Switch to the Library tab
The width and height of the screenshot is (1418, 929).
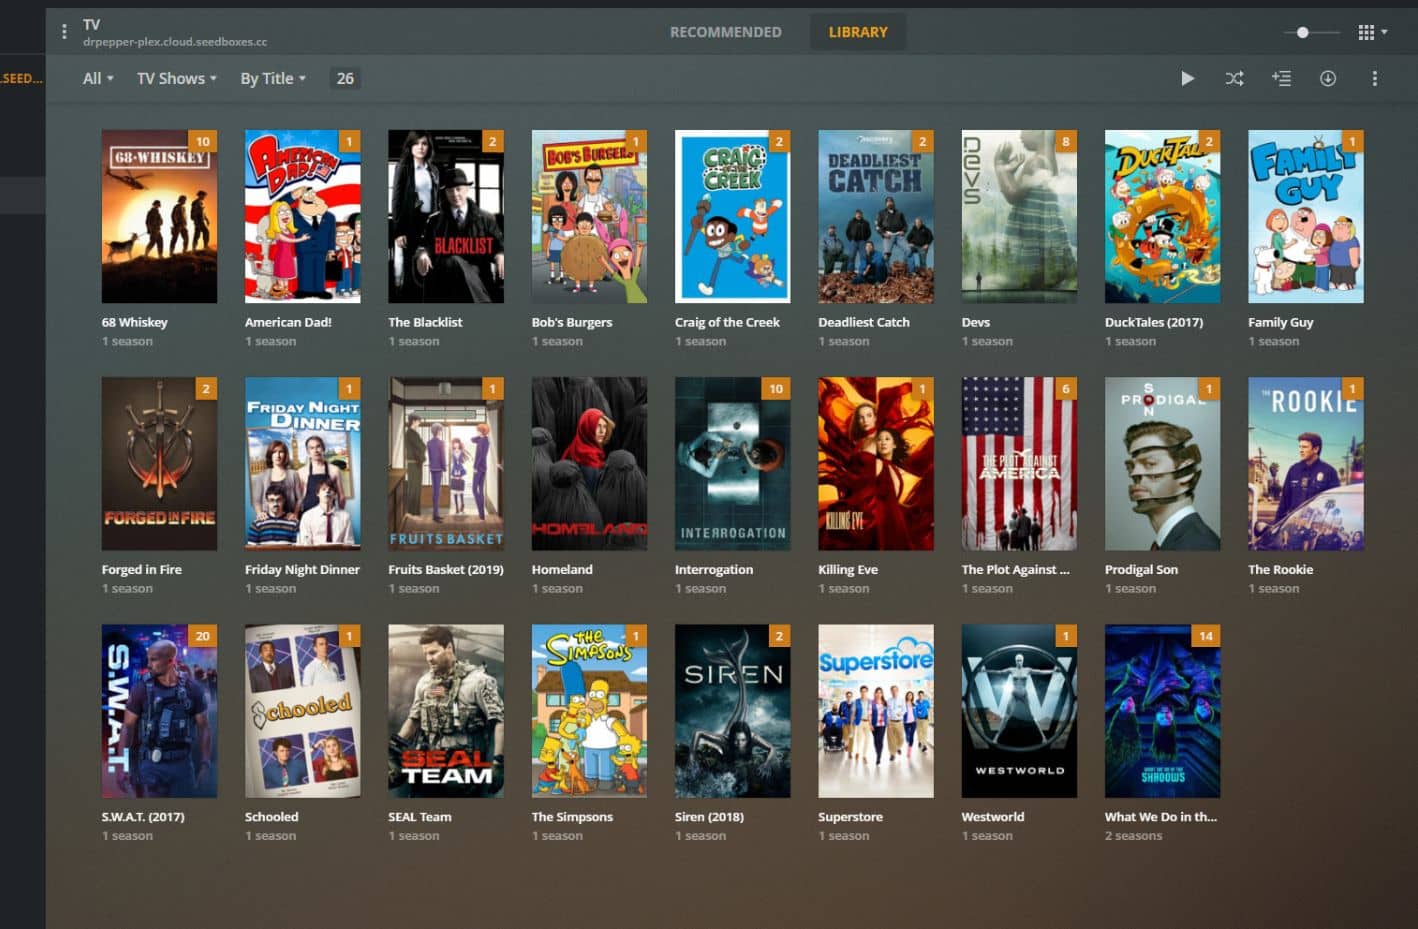click(x=858, y=32)
